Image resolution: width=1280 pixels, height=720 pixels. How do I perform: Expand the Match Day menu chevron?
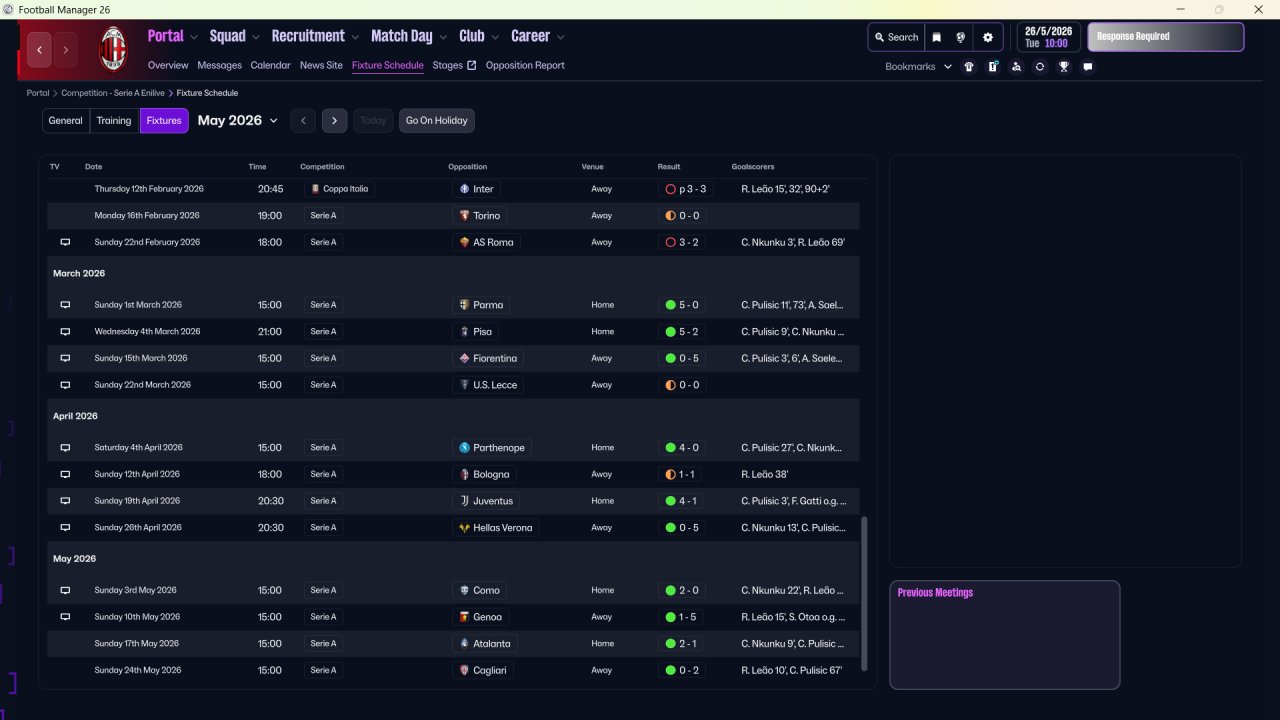coord(443,37)
